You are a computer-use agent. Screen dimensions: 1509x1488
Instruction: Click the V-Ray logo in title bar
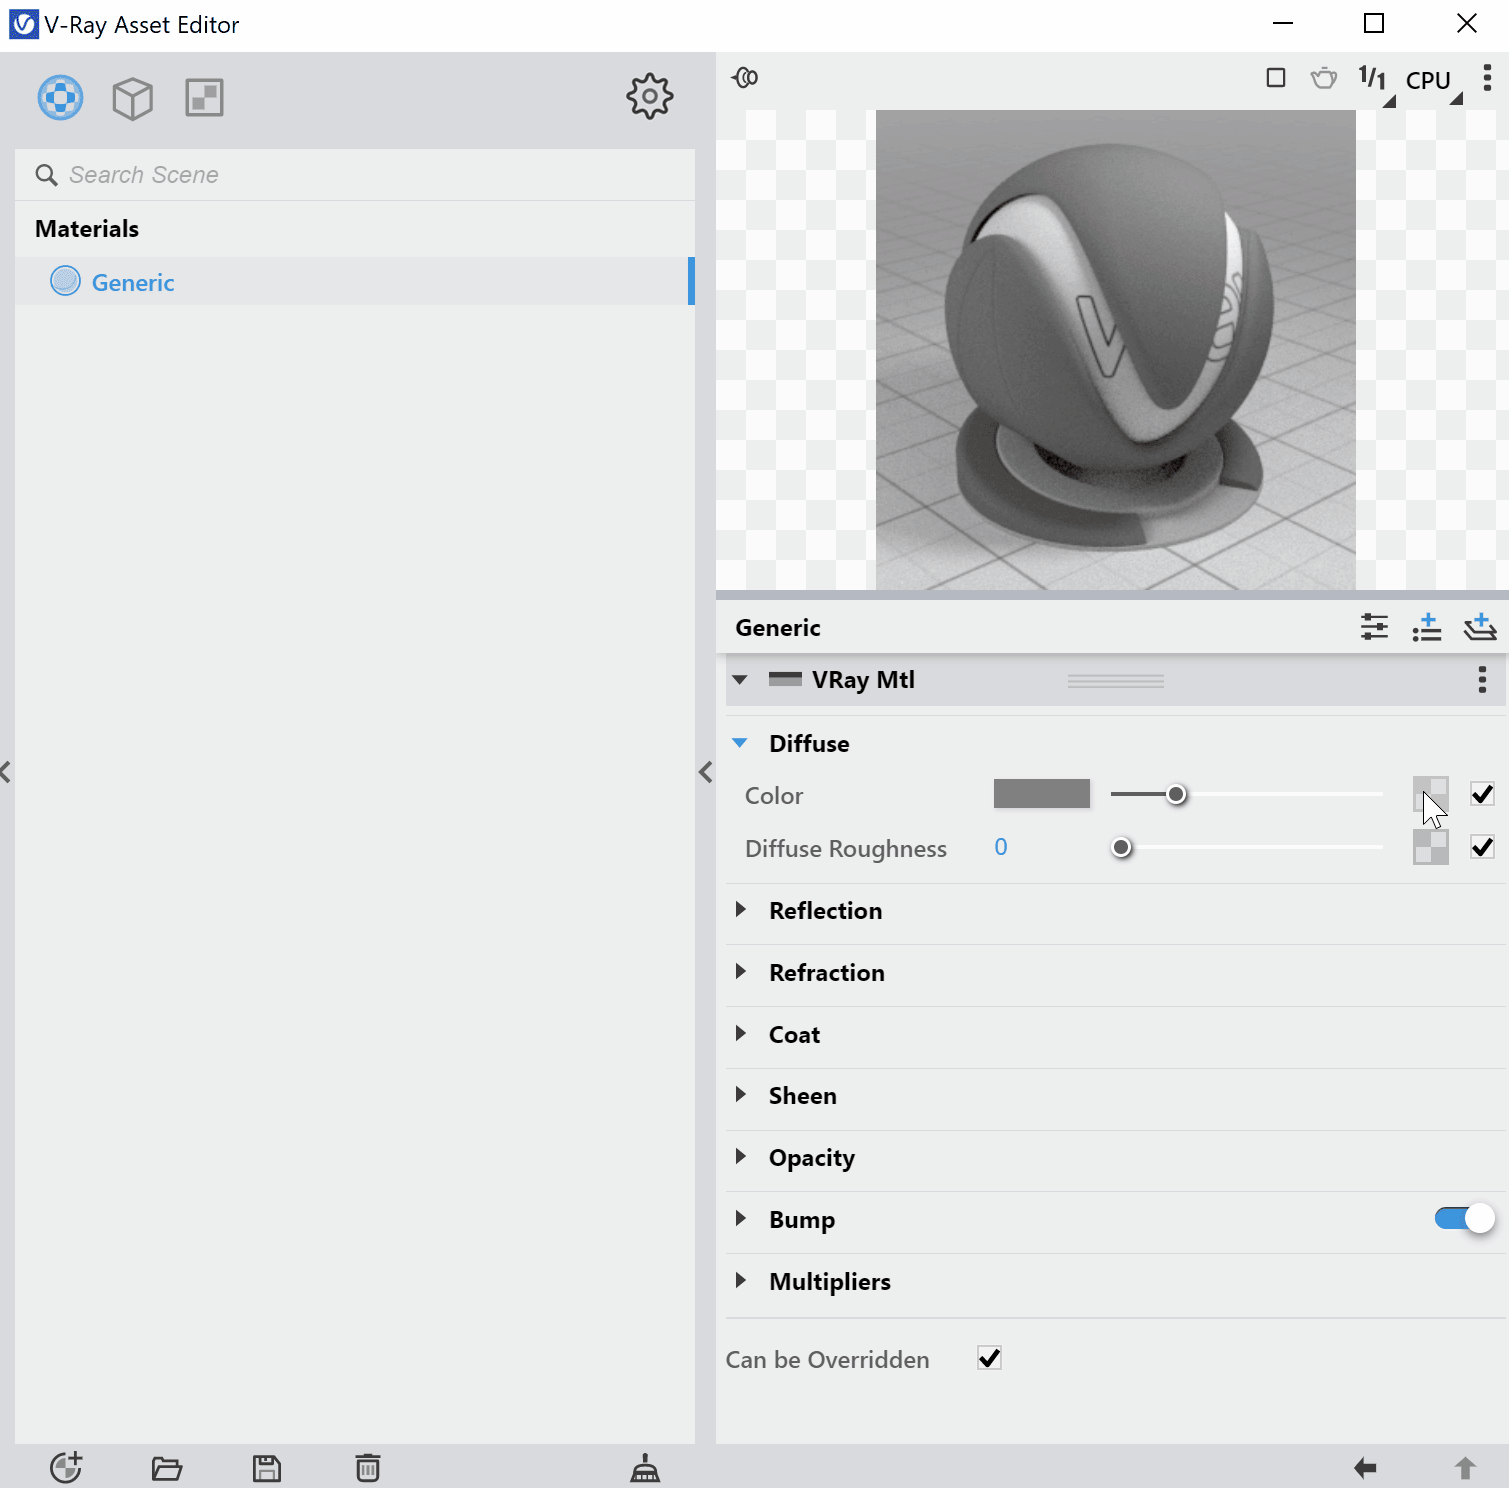(23, 24)
